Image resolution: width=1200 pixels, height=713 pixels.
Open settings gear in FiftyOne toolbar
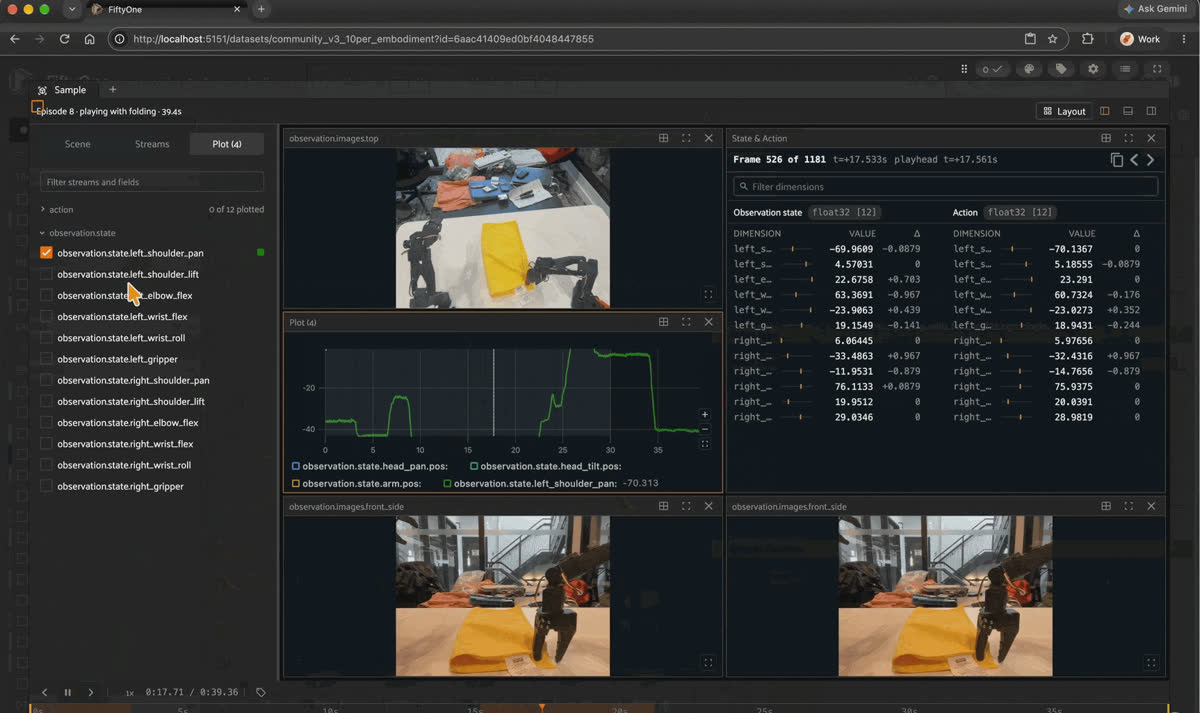pyautogui.click(x=1093, y=69)
